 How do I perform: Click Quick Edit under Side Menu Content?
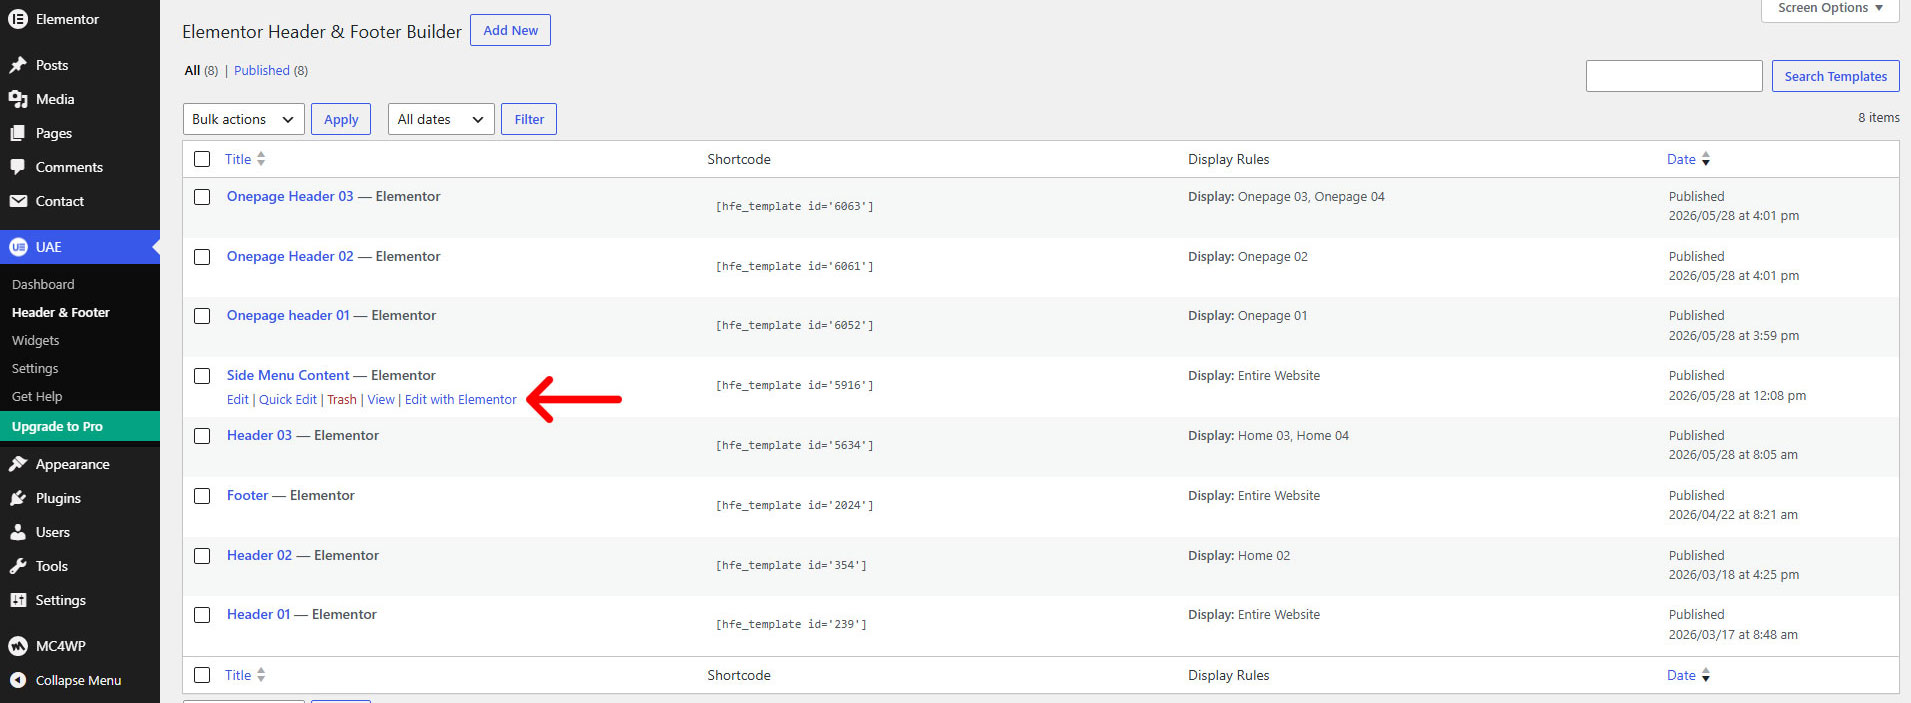click(x=288, y=399)
